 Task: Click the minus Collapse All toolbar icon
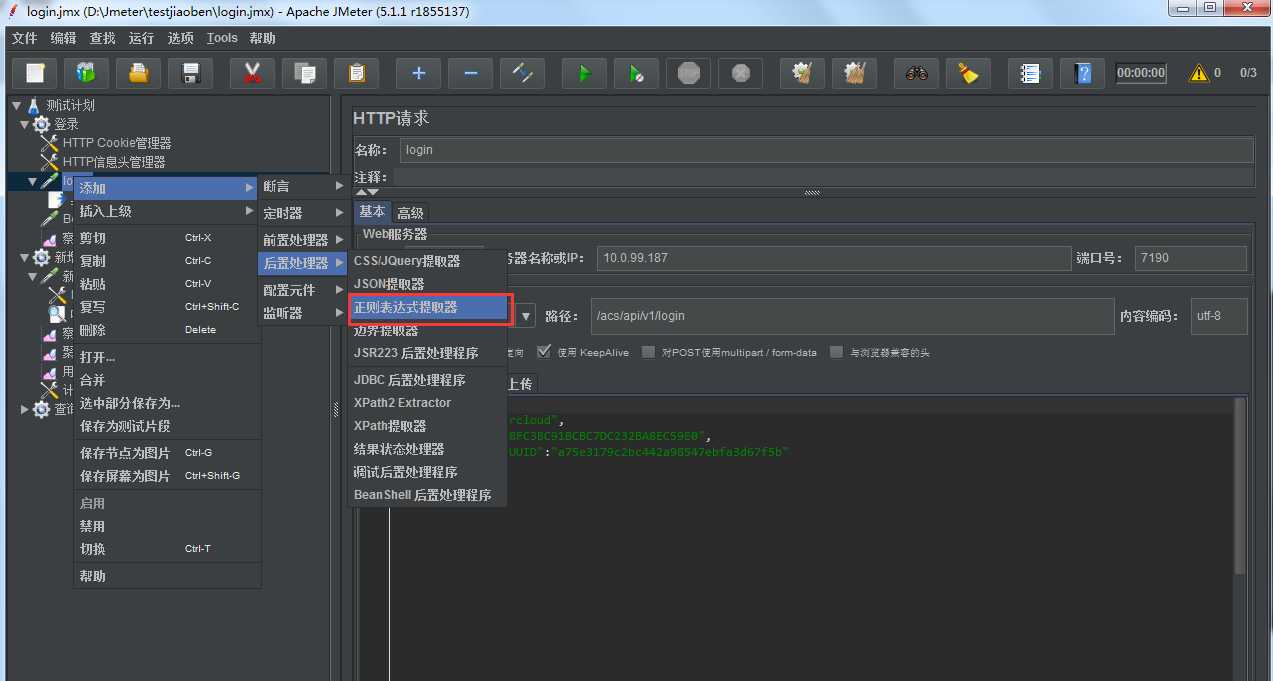(470, 73)
